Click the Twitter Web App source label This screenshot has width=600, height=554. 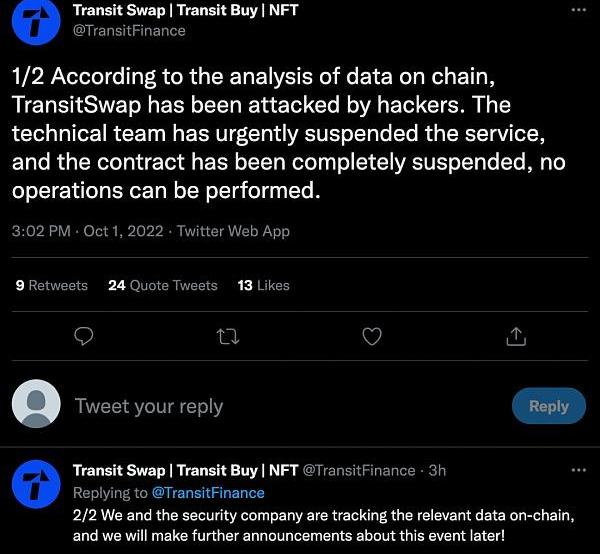[x=233, y=231]
